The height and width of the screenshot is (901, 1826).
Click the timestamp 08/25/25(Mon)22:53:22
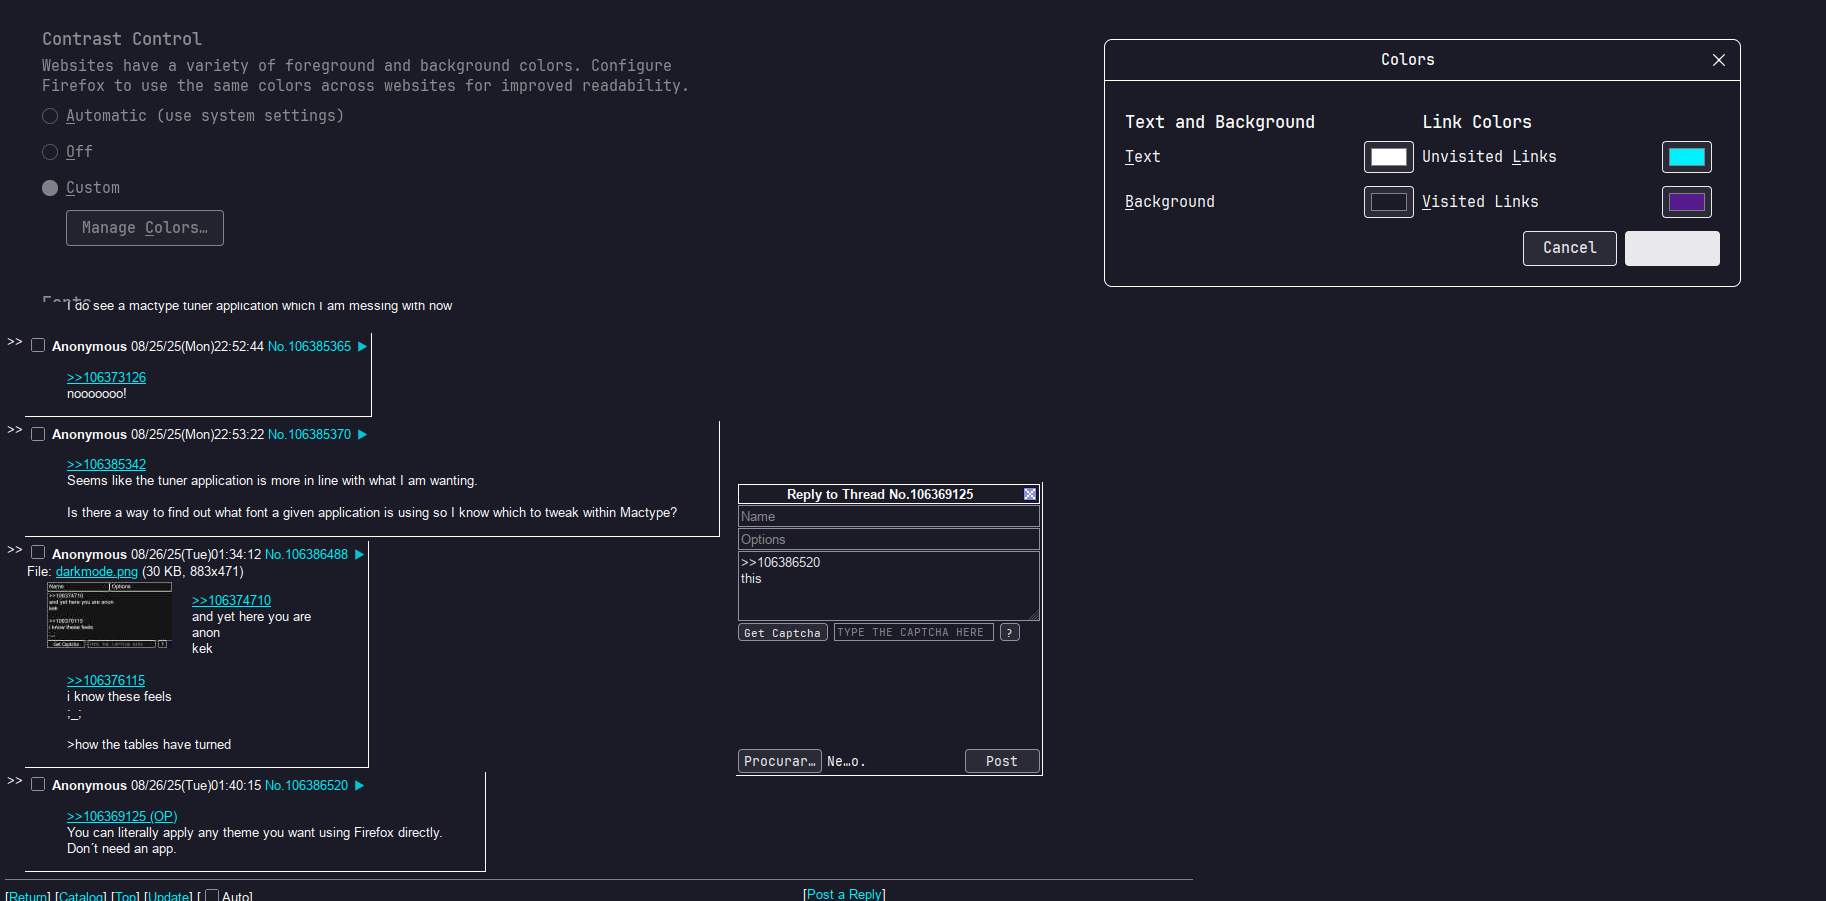click(197, 434)
